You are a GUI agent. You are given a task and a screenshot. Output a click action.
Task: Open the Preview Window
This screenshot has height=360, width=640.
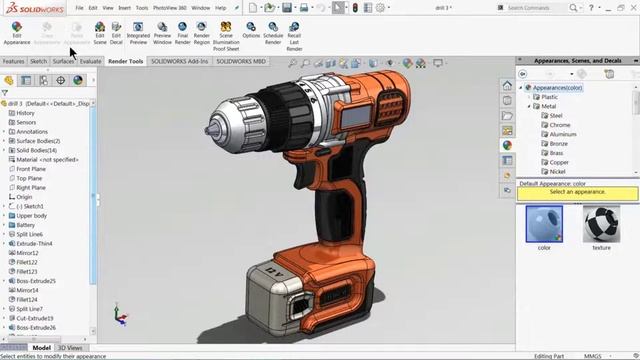tap(162, 33)
